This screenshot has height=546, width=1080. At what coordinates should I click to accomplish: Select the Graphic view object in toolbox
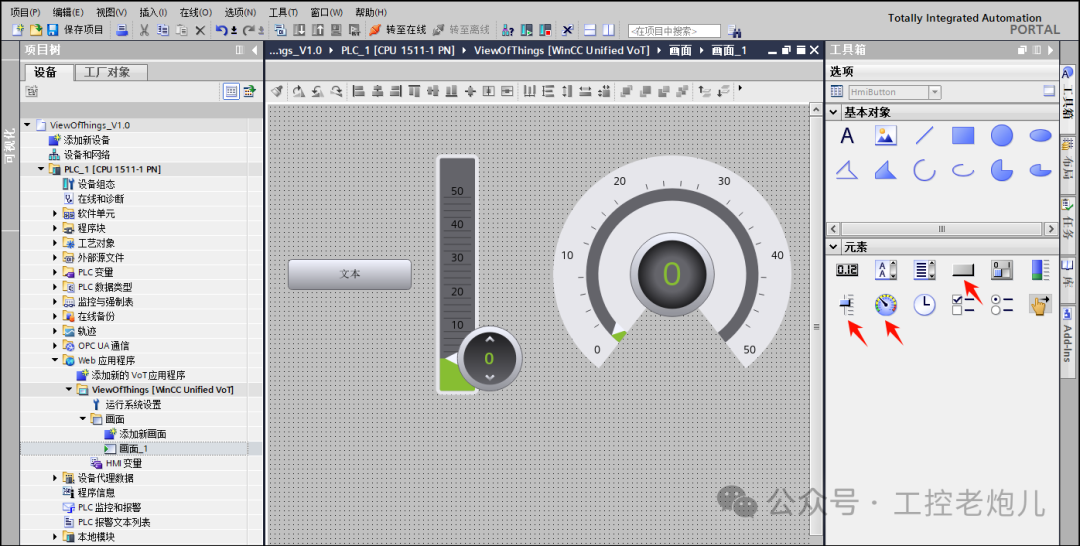[886, 136]
